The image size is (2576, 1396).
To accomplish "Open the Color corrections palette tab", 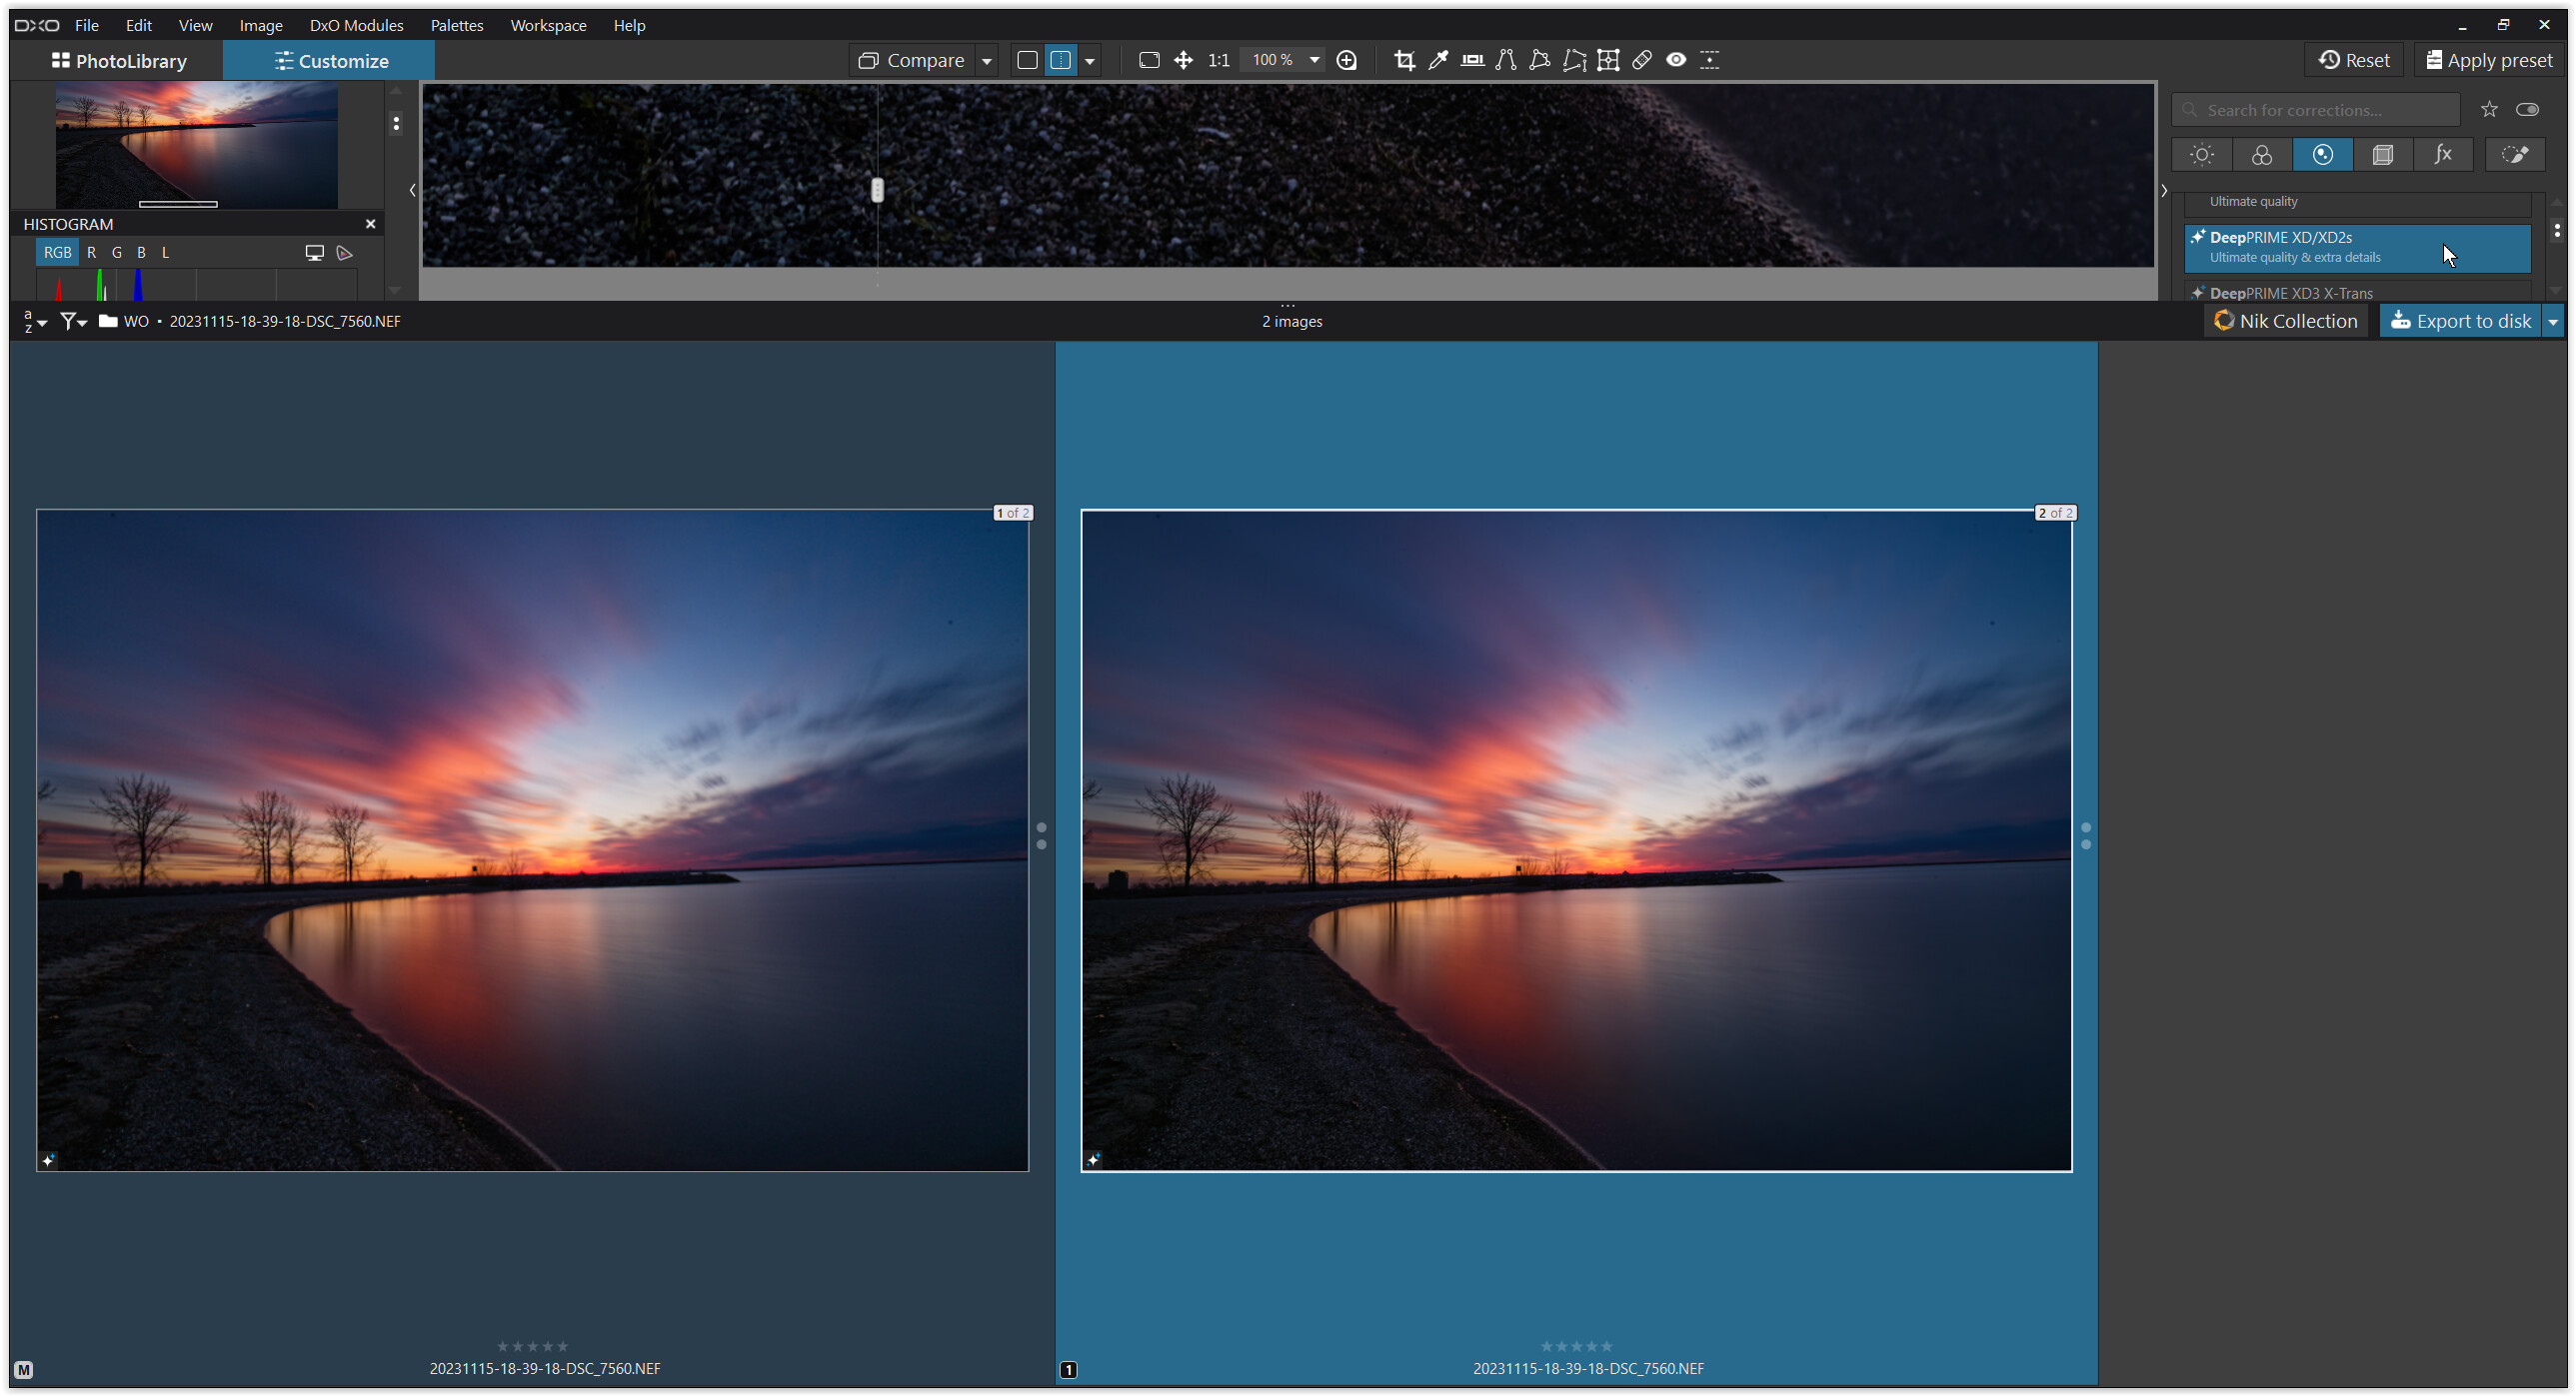I will click(2261, 155).
